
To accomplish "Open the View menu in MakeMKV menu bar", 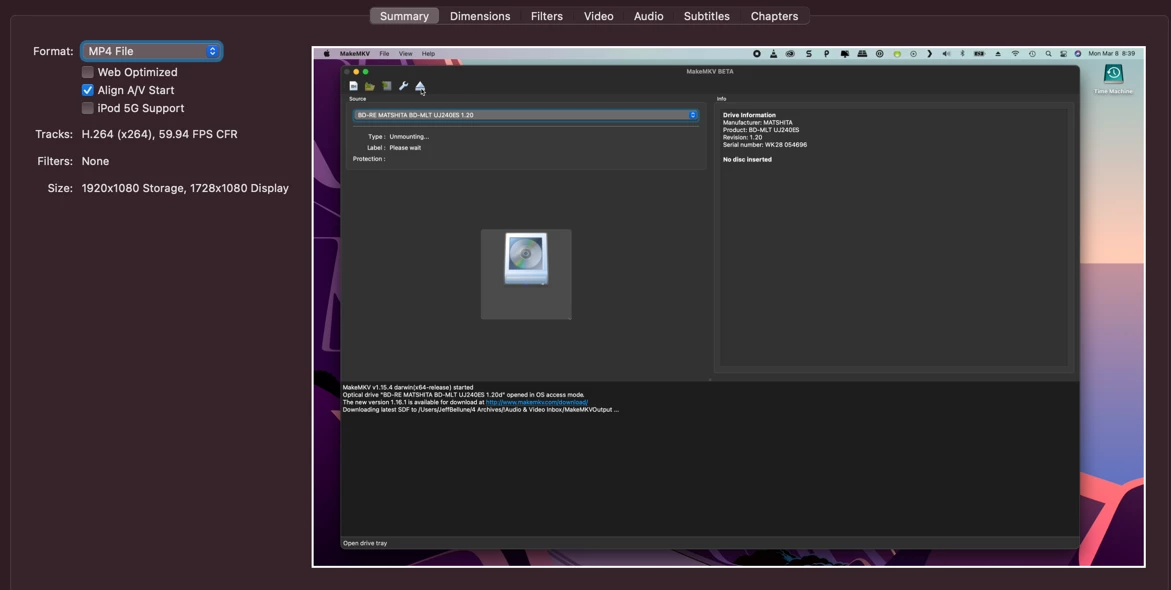I will 406,54.
